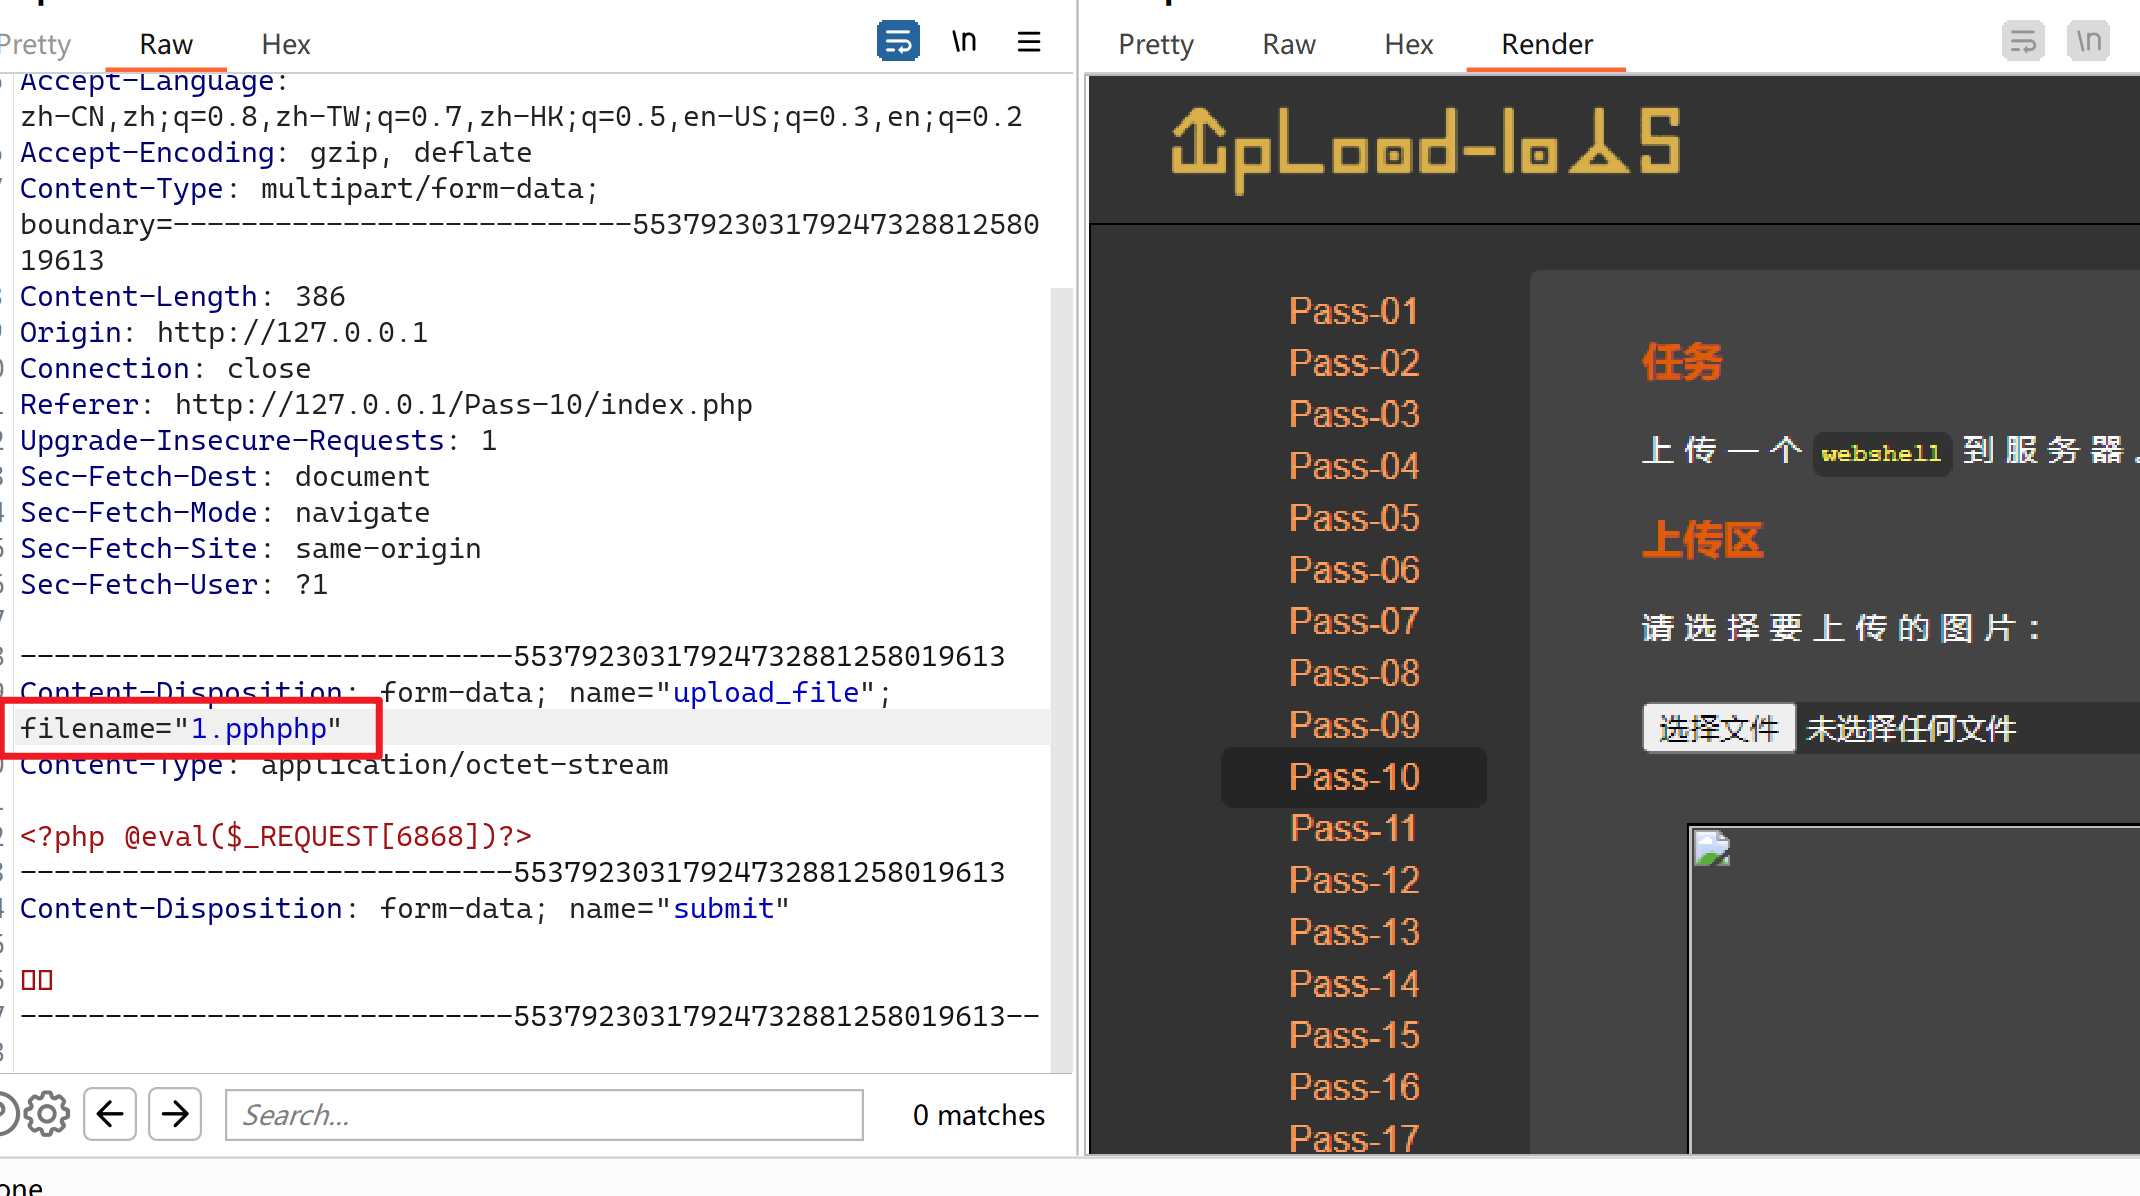This screenshot has height=1196, width=2140.
Task: Toggle word wrap icon in request panel
Action: [898, 42]
